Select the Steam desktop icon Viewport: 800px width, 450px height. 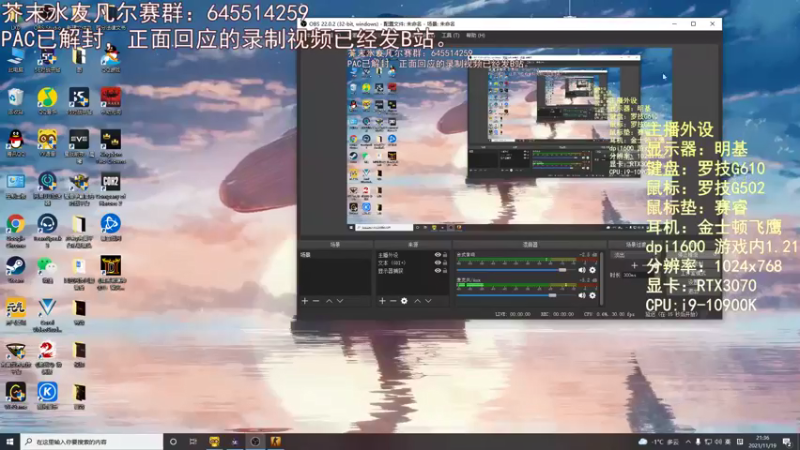click(x=15, y=270)
